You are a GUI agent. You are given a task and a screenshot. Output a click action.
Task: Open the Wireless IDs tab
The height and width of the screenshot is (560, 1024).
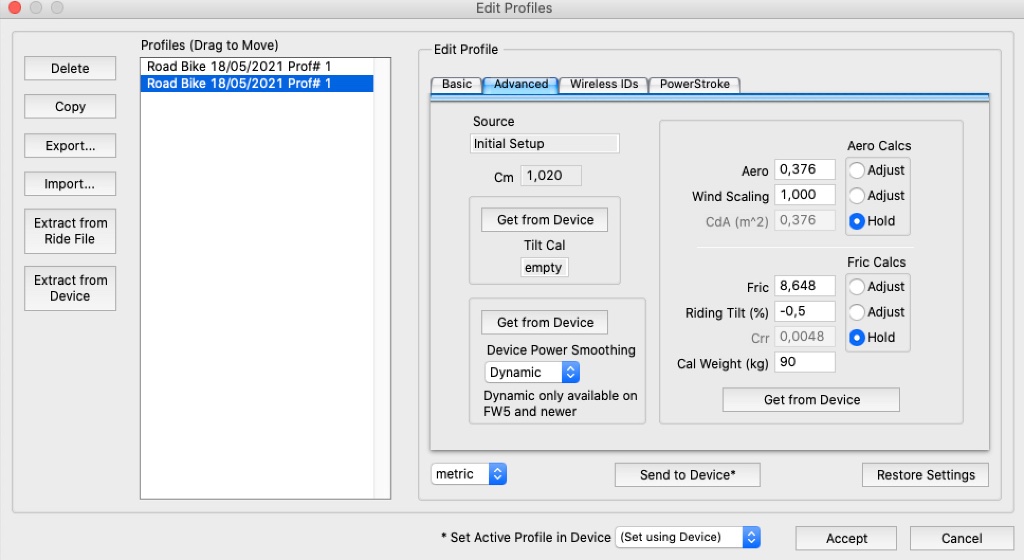603,84
